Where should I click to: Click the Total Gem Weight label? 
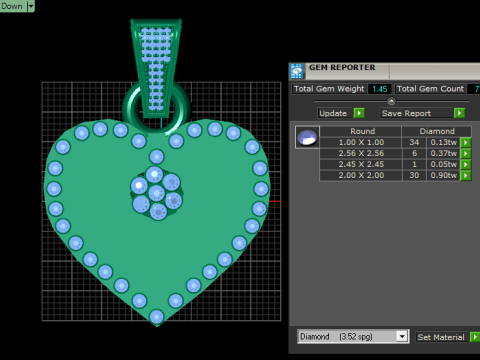coord(329,89)
